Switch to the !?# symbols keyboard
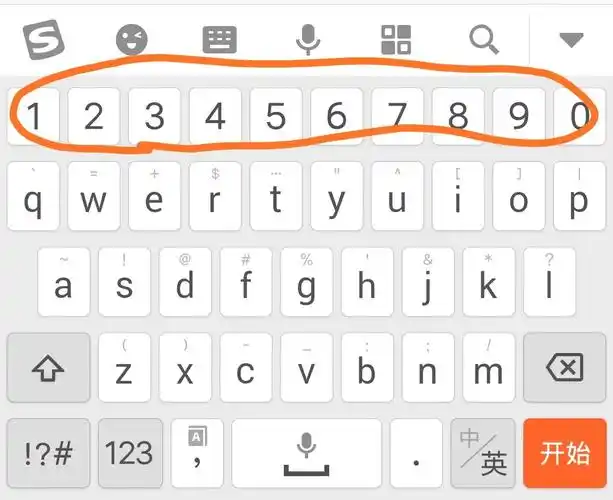613x500 pixels. tap(48, 453)
